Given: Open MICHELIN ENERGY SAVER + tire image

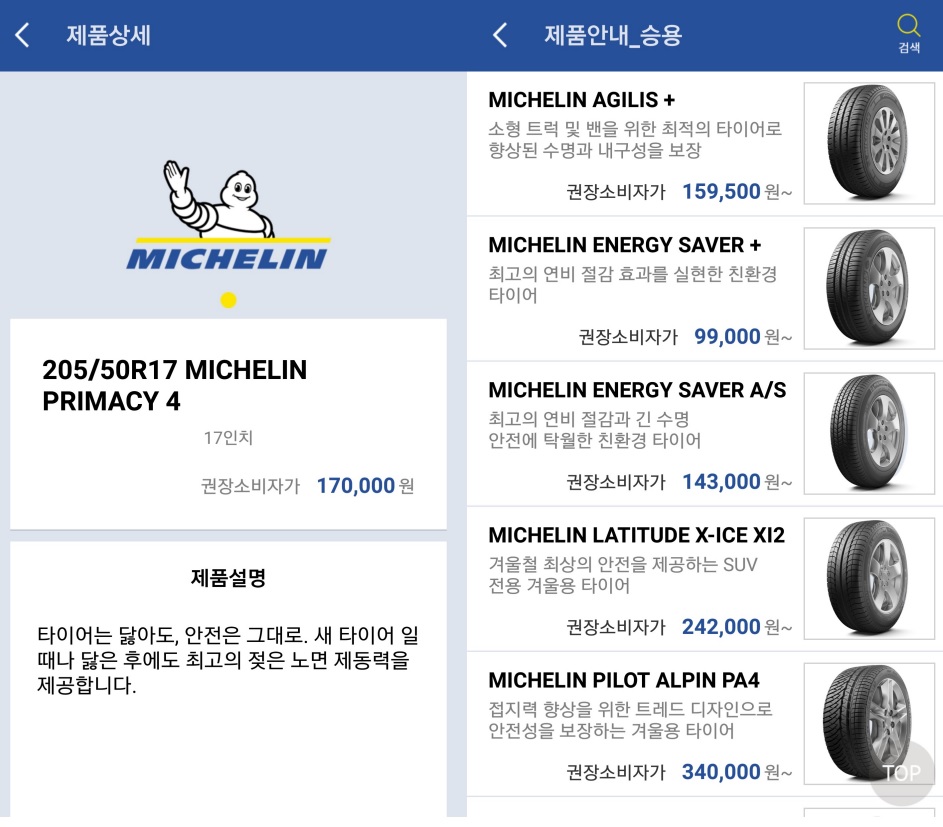Looking at the screenshot, I should [868, 289].
